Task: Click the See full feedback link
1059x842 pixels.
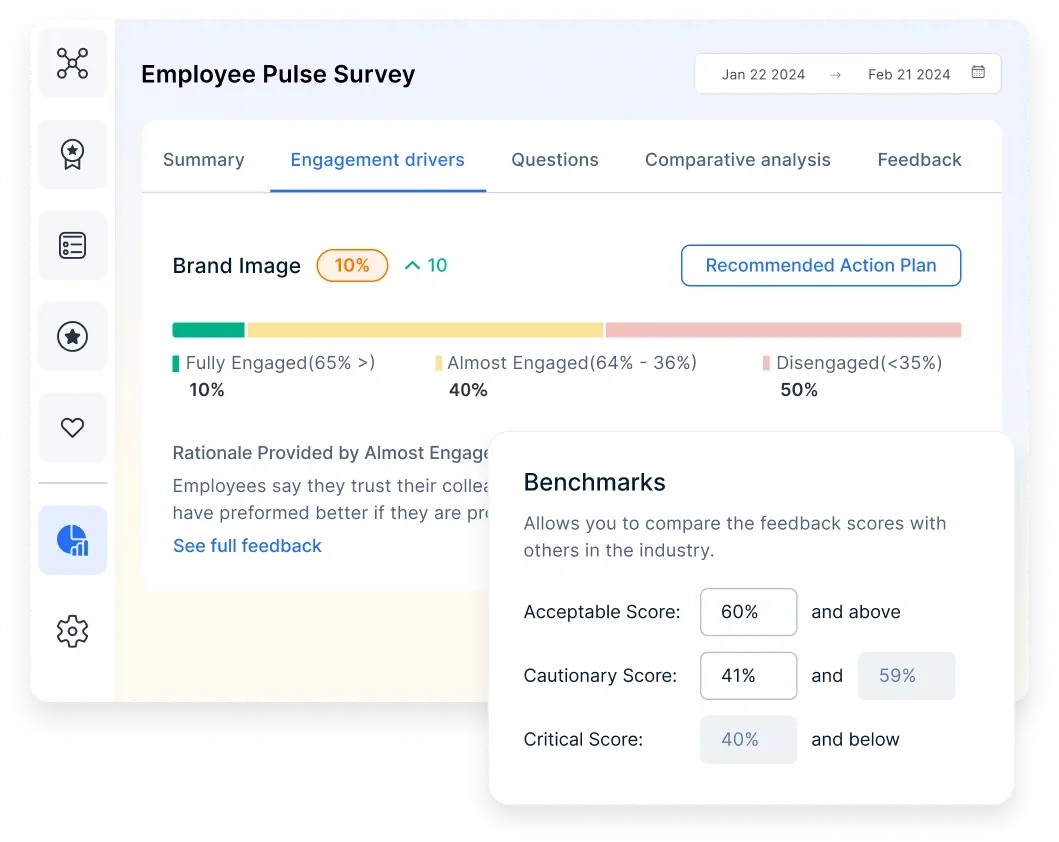Action: [x=247, y=546]
